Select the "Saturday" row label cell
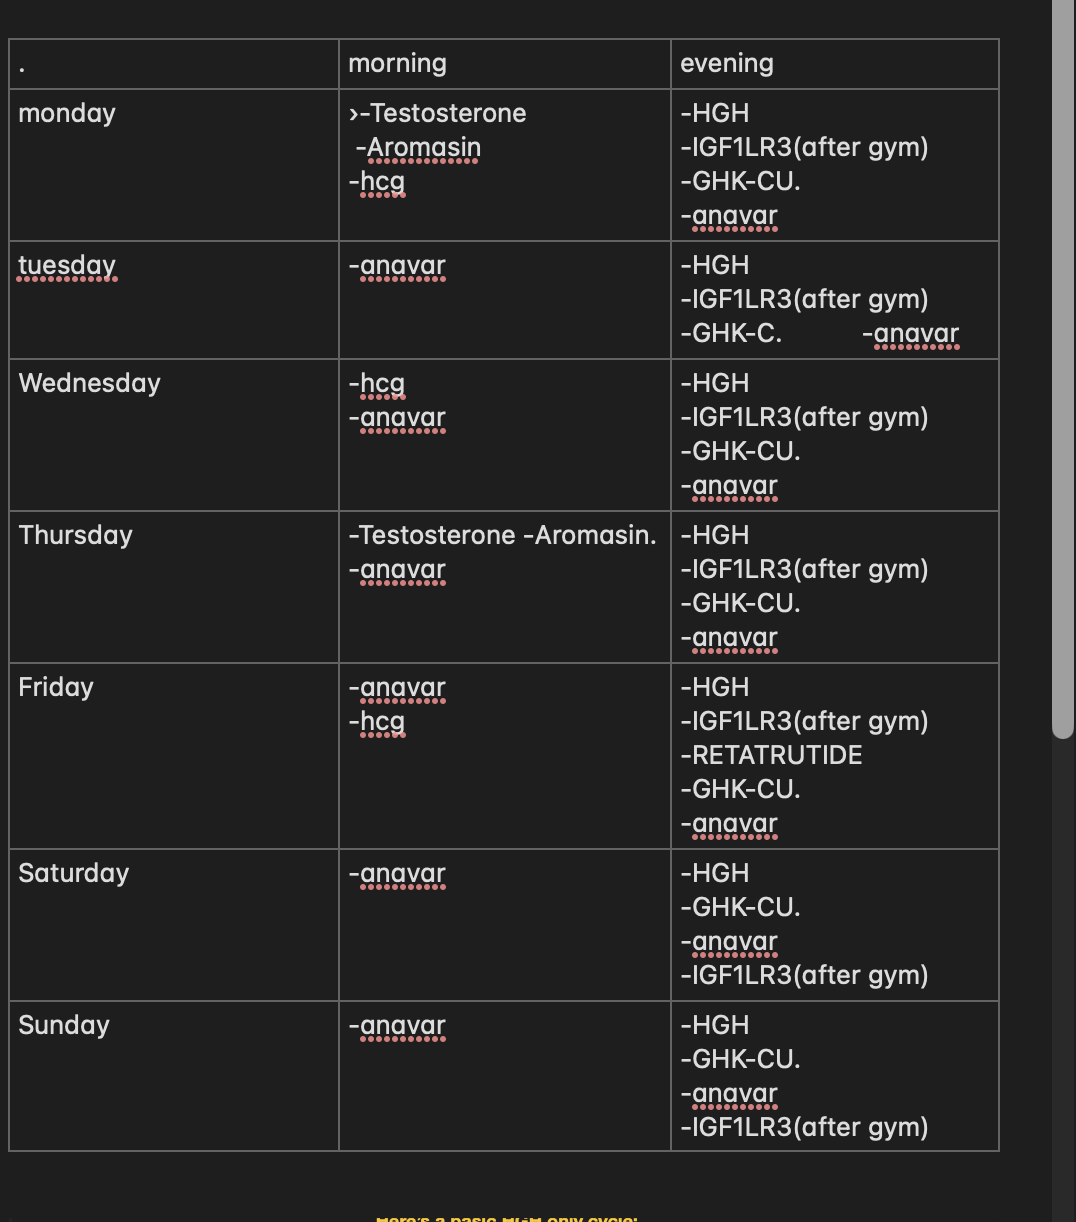 (74, 874)
